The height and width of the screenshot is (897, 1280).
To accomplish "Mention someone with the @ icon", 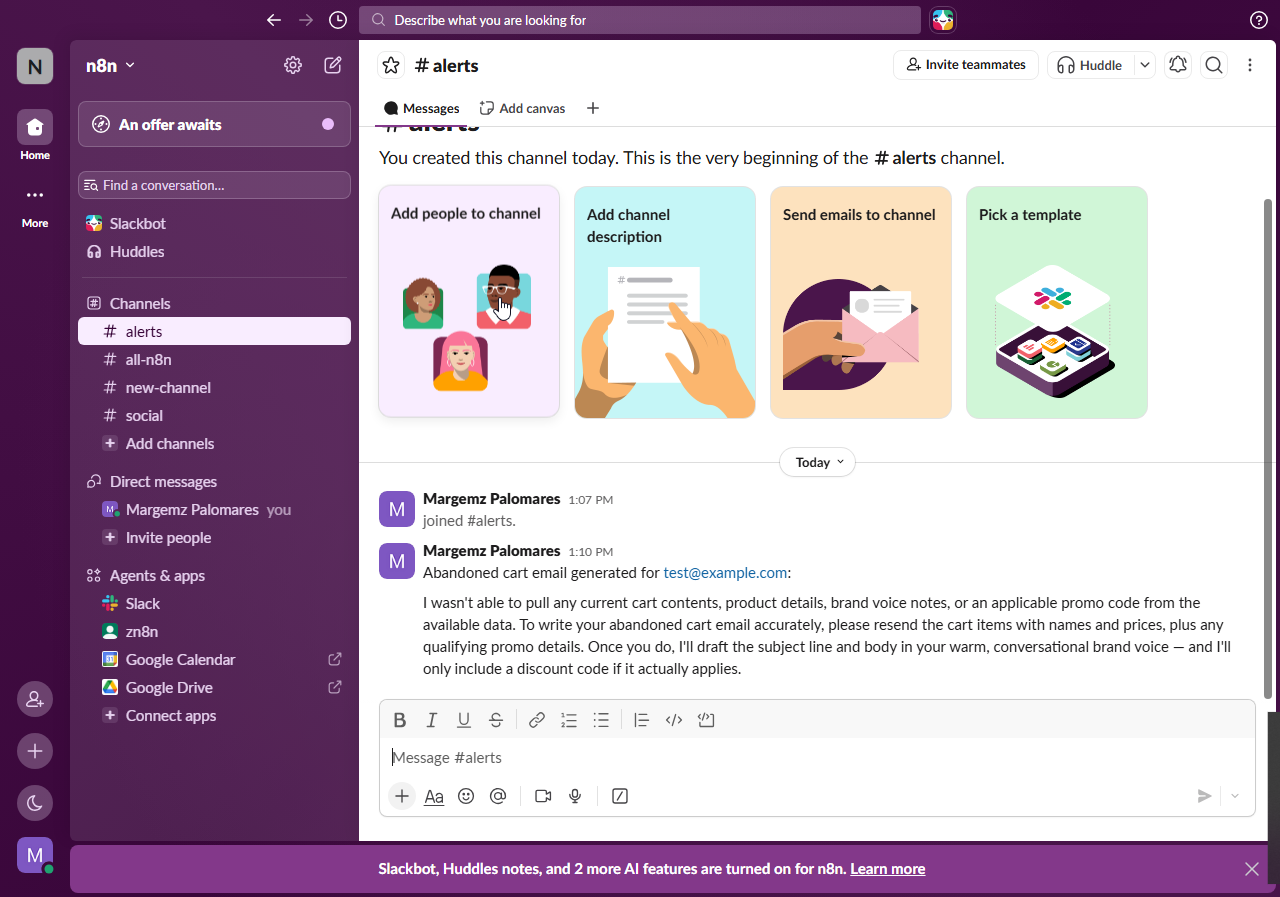I will [x=498, y=796].
